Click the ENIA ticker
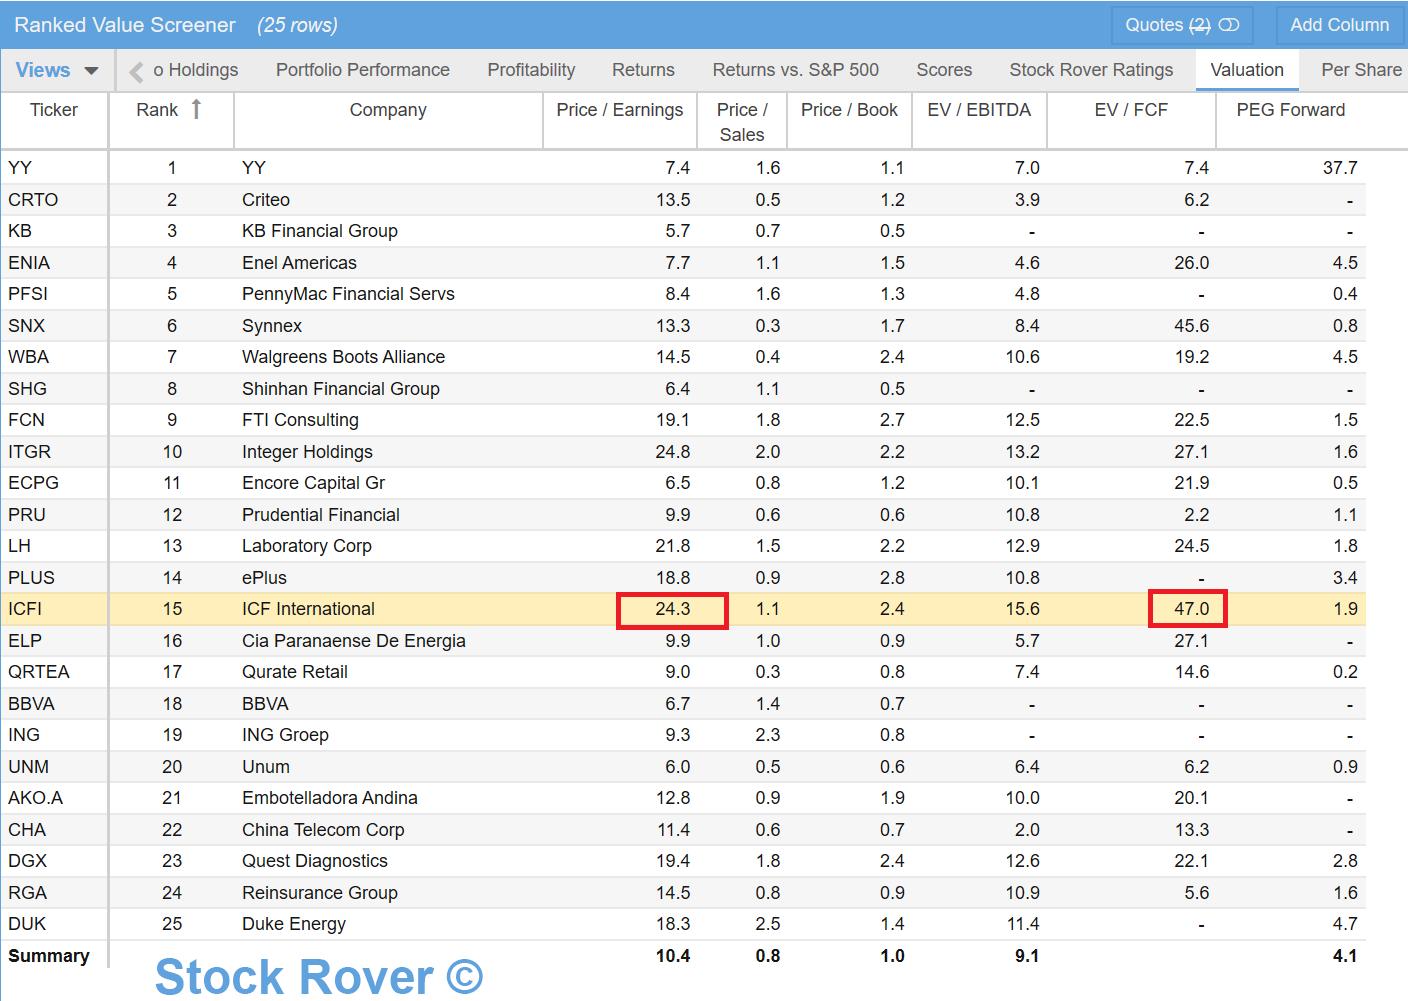1408x1001 pixels. [x=29, y=263]
